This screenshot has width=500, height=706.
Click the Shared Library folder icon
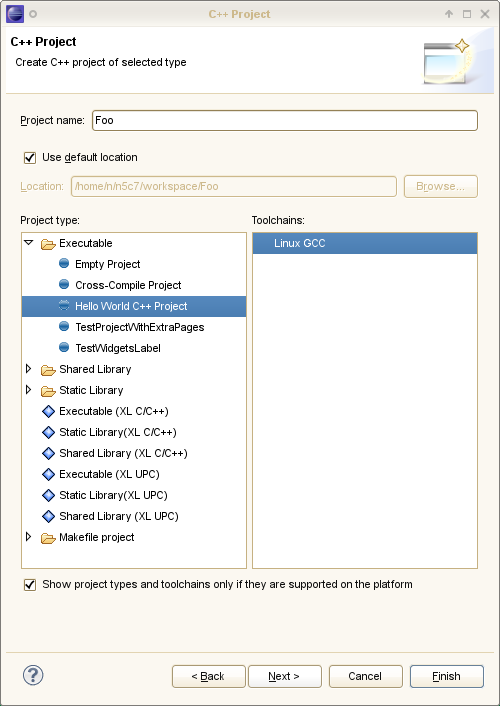[x=48, y=370]
